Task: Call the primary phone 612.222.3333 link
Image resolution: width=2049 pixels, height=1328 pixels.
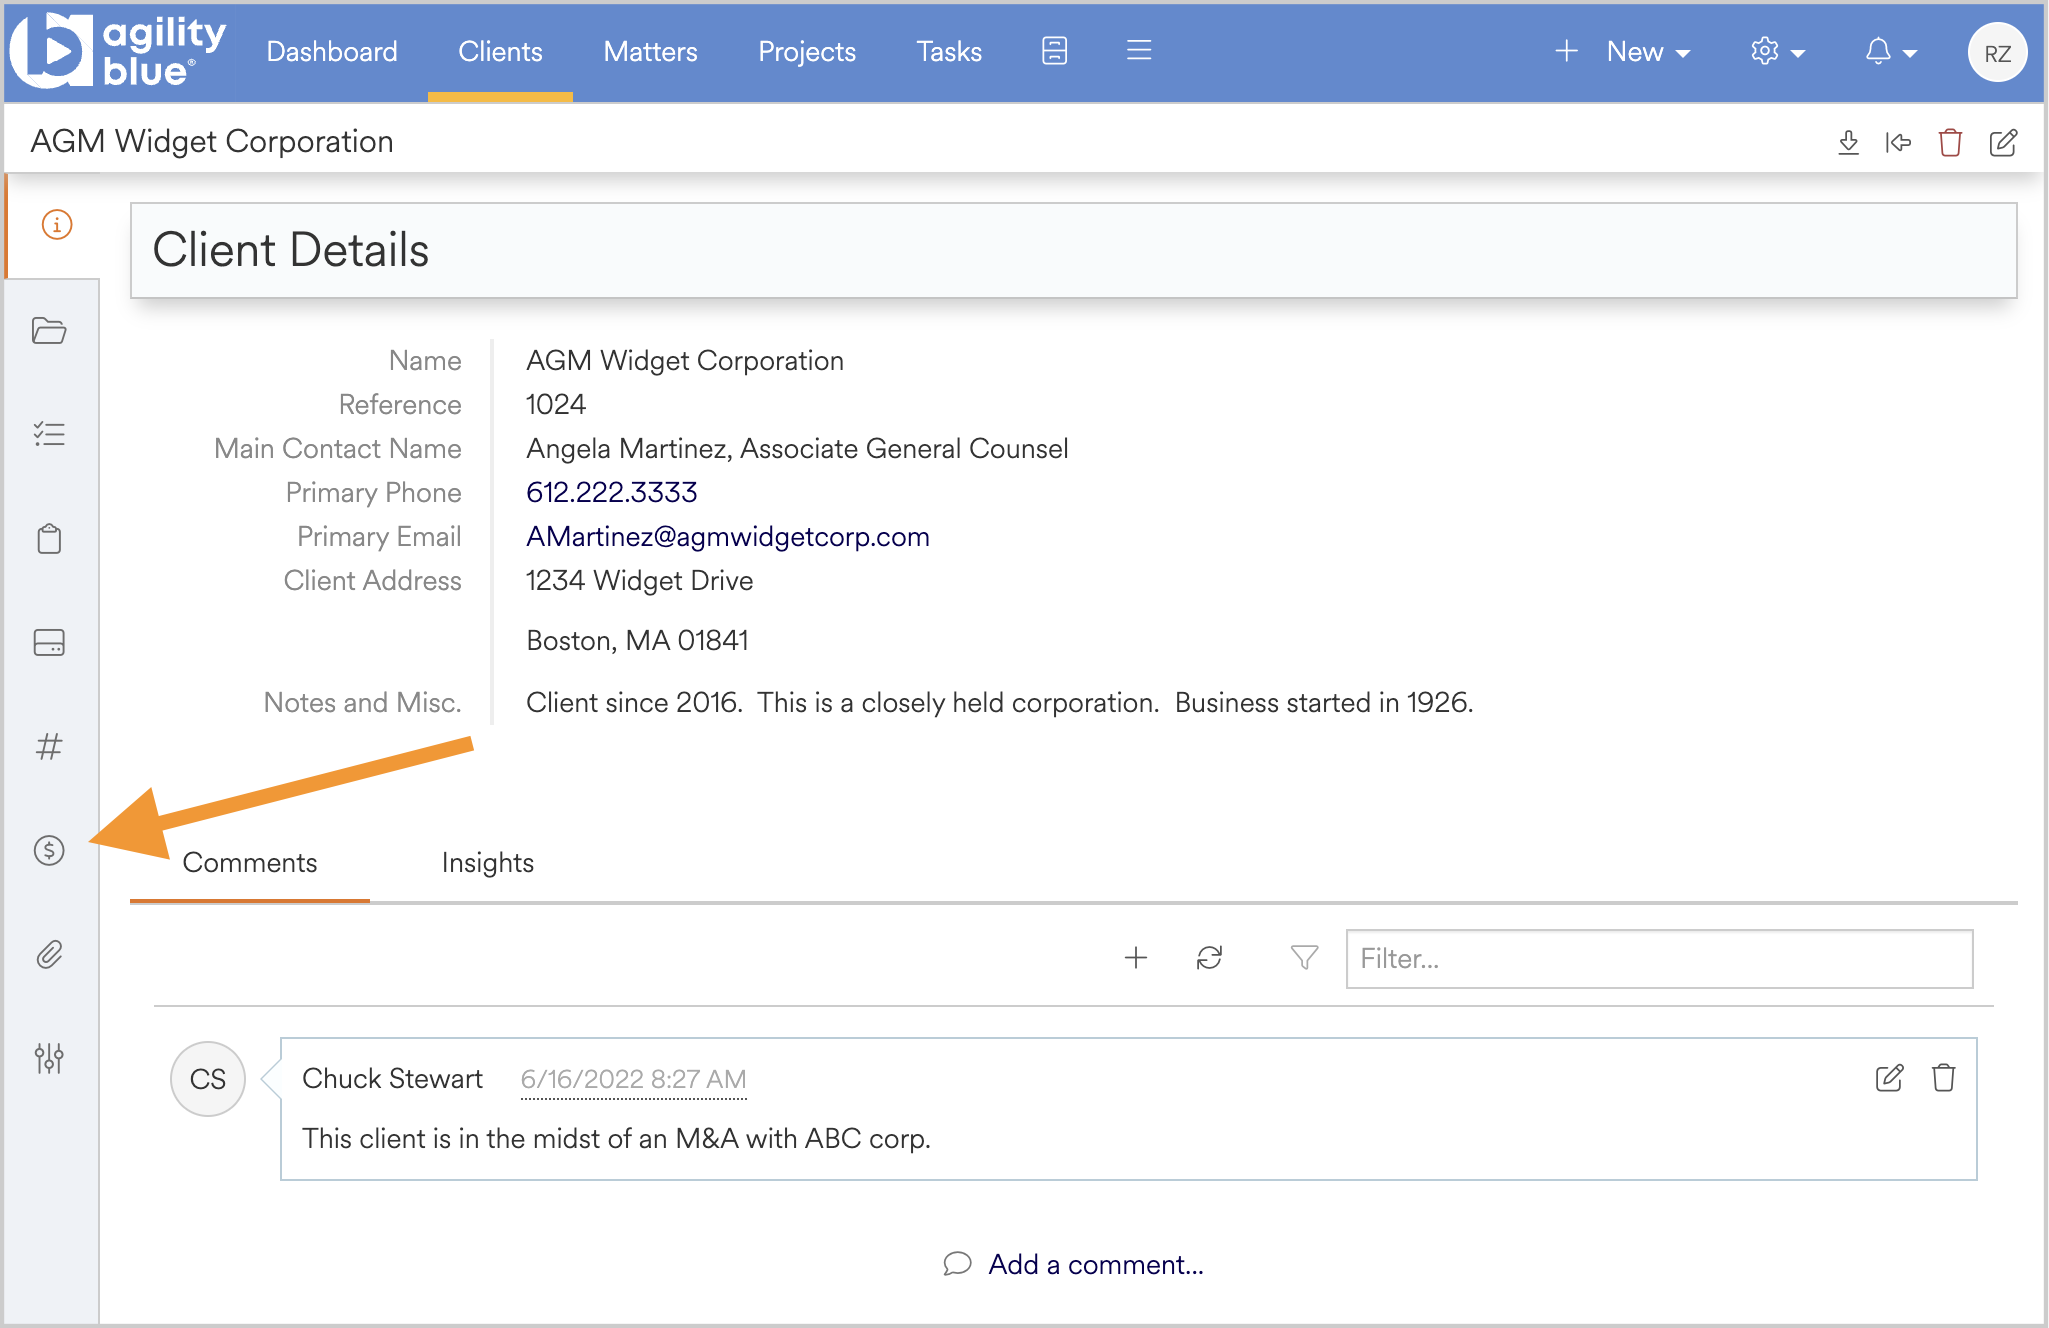Action: (612, 492)
